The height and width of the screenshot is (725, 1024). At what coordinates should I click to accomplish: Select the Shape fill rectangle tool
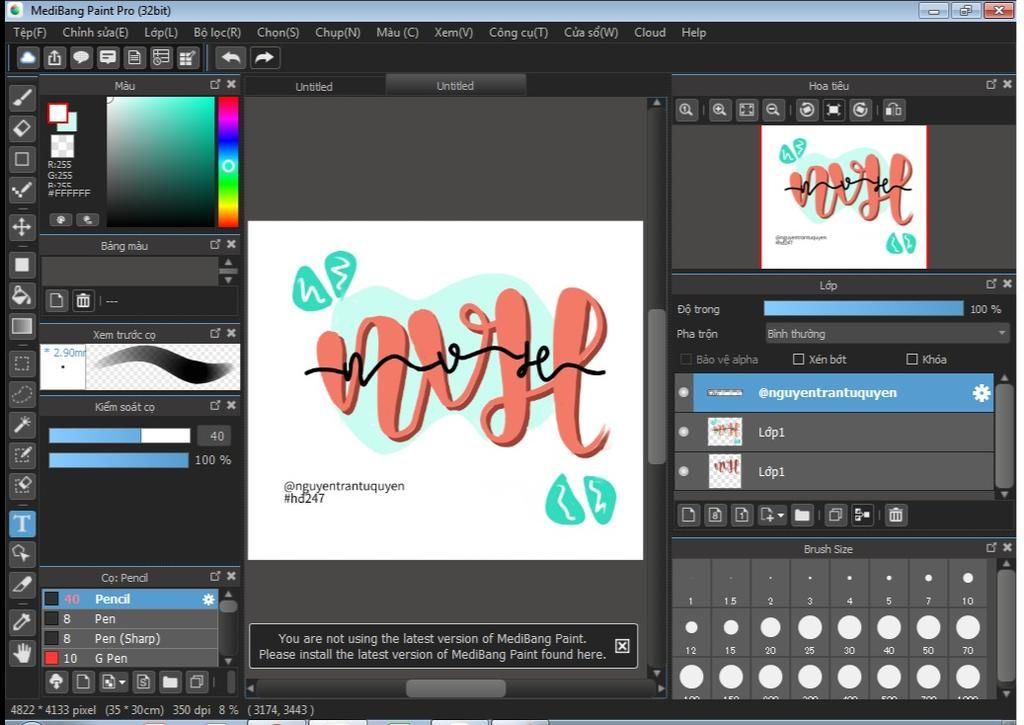click(x=22, y=265)
